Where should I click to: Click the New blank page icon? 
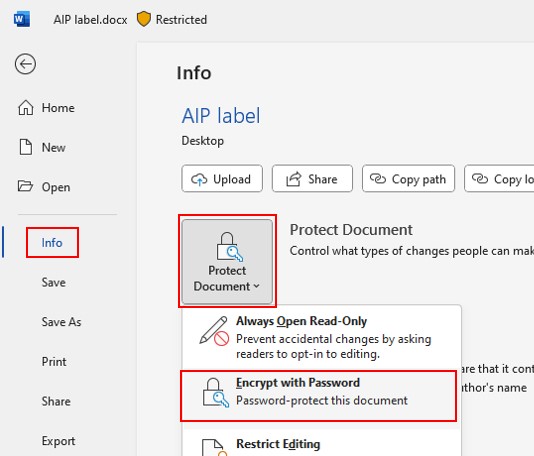26,147
